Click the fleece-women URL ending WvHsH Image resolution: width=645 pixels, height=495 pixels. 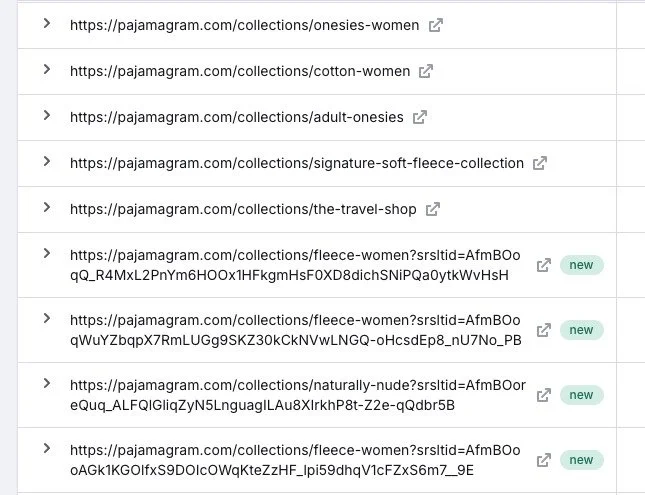[x=295, y=265]
